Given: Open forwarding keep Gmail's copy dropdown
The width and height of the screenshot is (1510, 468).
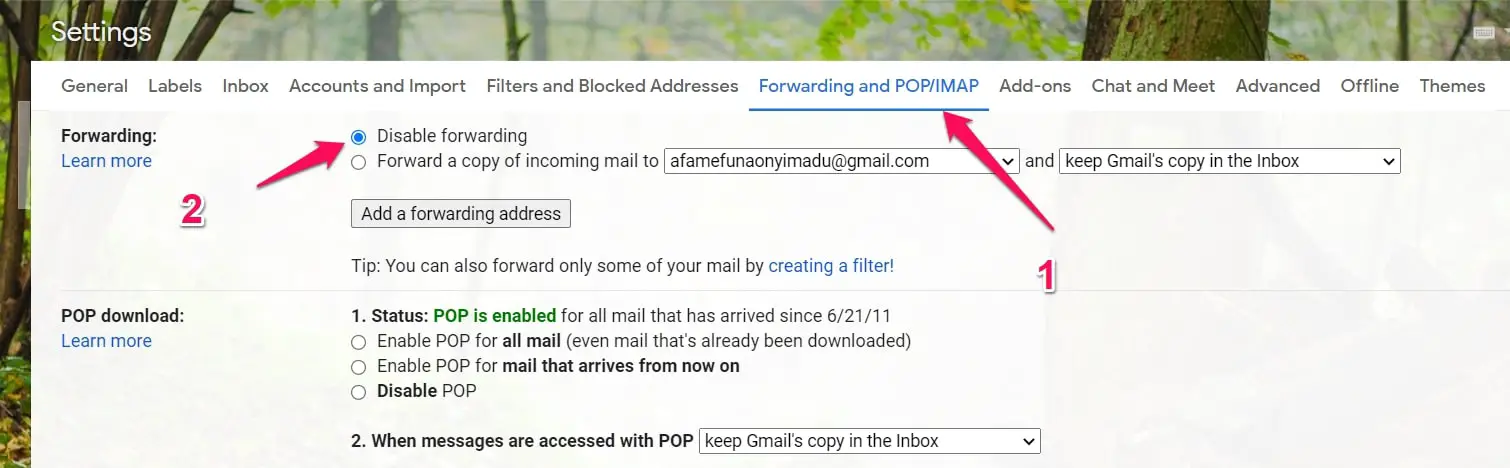Looking at the screenshot, I should (1230, 161).
